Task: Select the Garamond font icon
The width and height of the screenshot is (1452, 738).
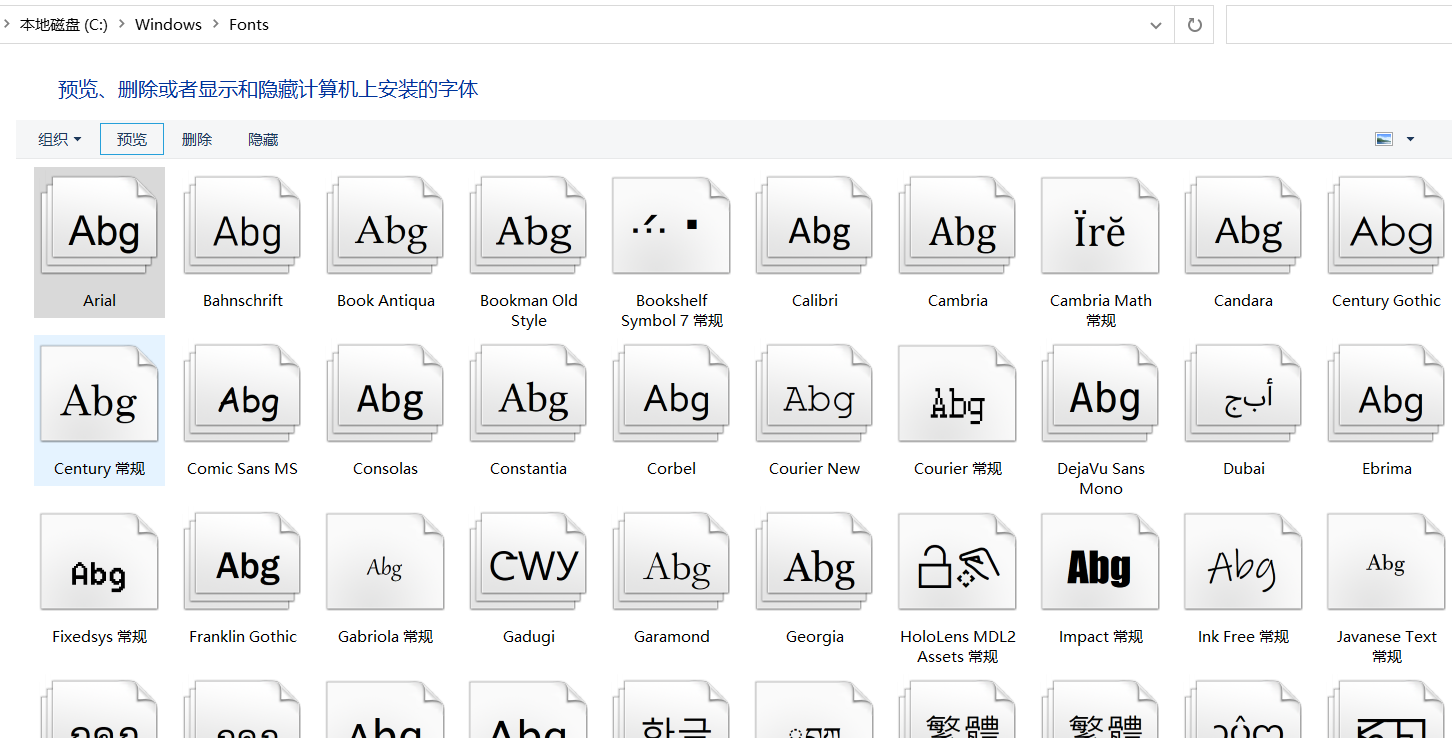Action: coord(671,562)
